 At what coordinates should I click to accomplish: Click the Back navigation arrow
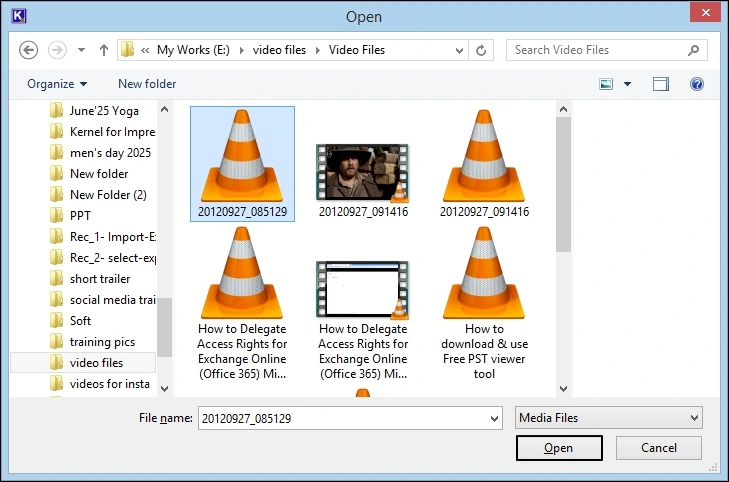pos(28,50)
